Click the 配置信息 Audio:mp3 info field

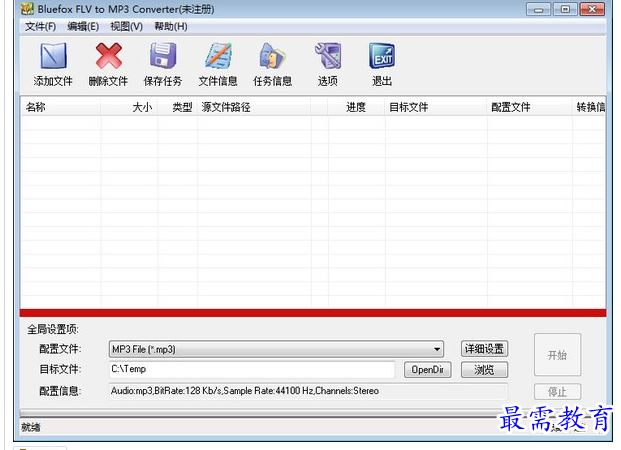coord(308,391)
